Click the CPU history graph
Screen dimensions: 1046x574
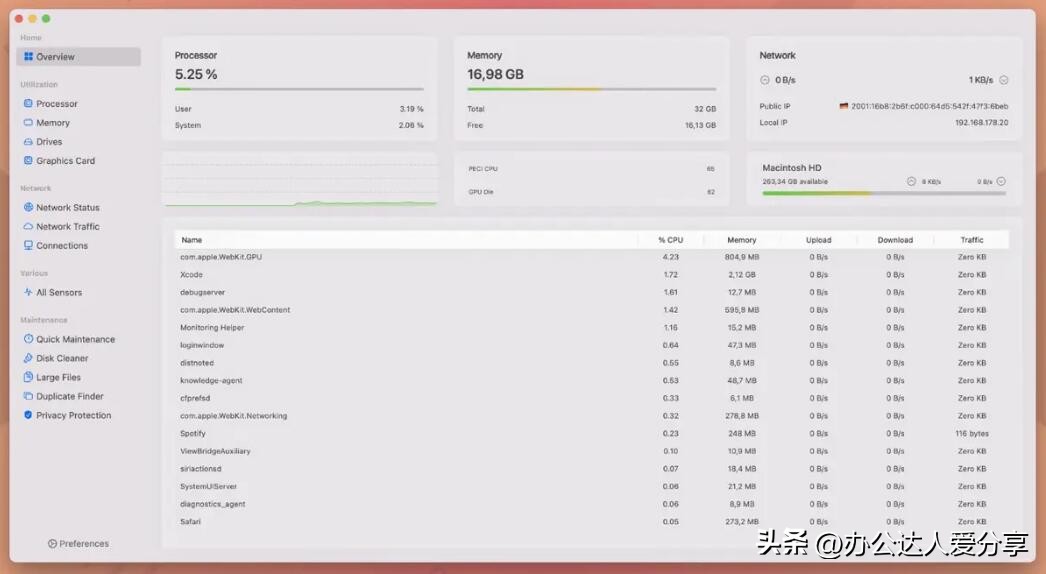[x=300, y=179]
